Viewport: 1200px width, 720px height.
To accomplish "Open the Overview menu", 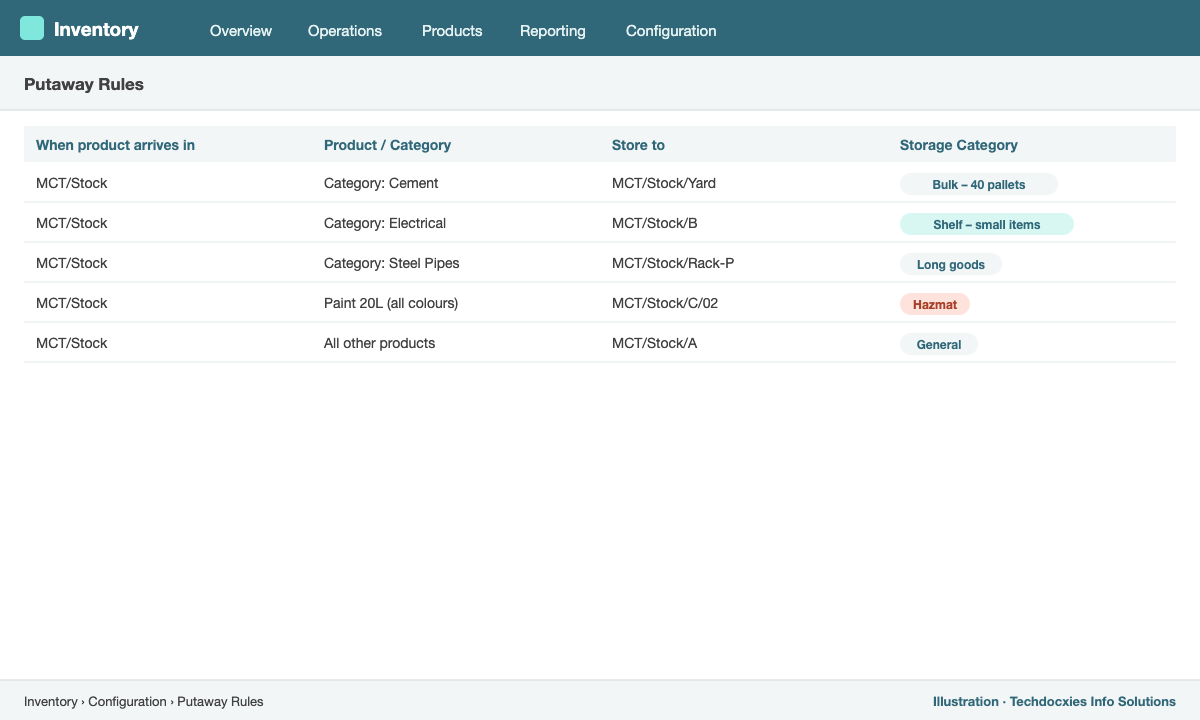I will [x=241, y=31].
